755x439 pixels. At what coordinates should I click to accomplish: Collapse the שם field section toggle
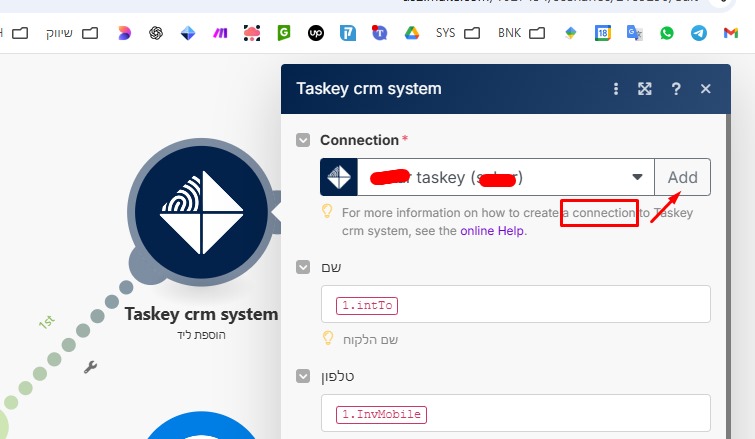coord(303,267)
